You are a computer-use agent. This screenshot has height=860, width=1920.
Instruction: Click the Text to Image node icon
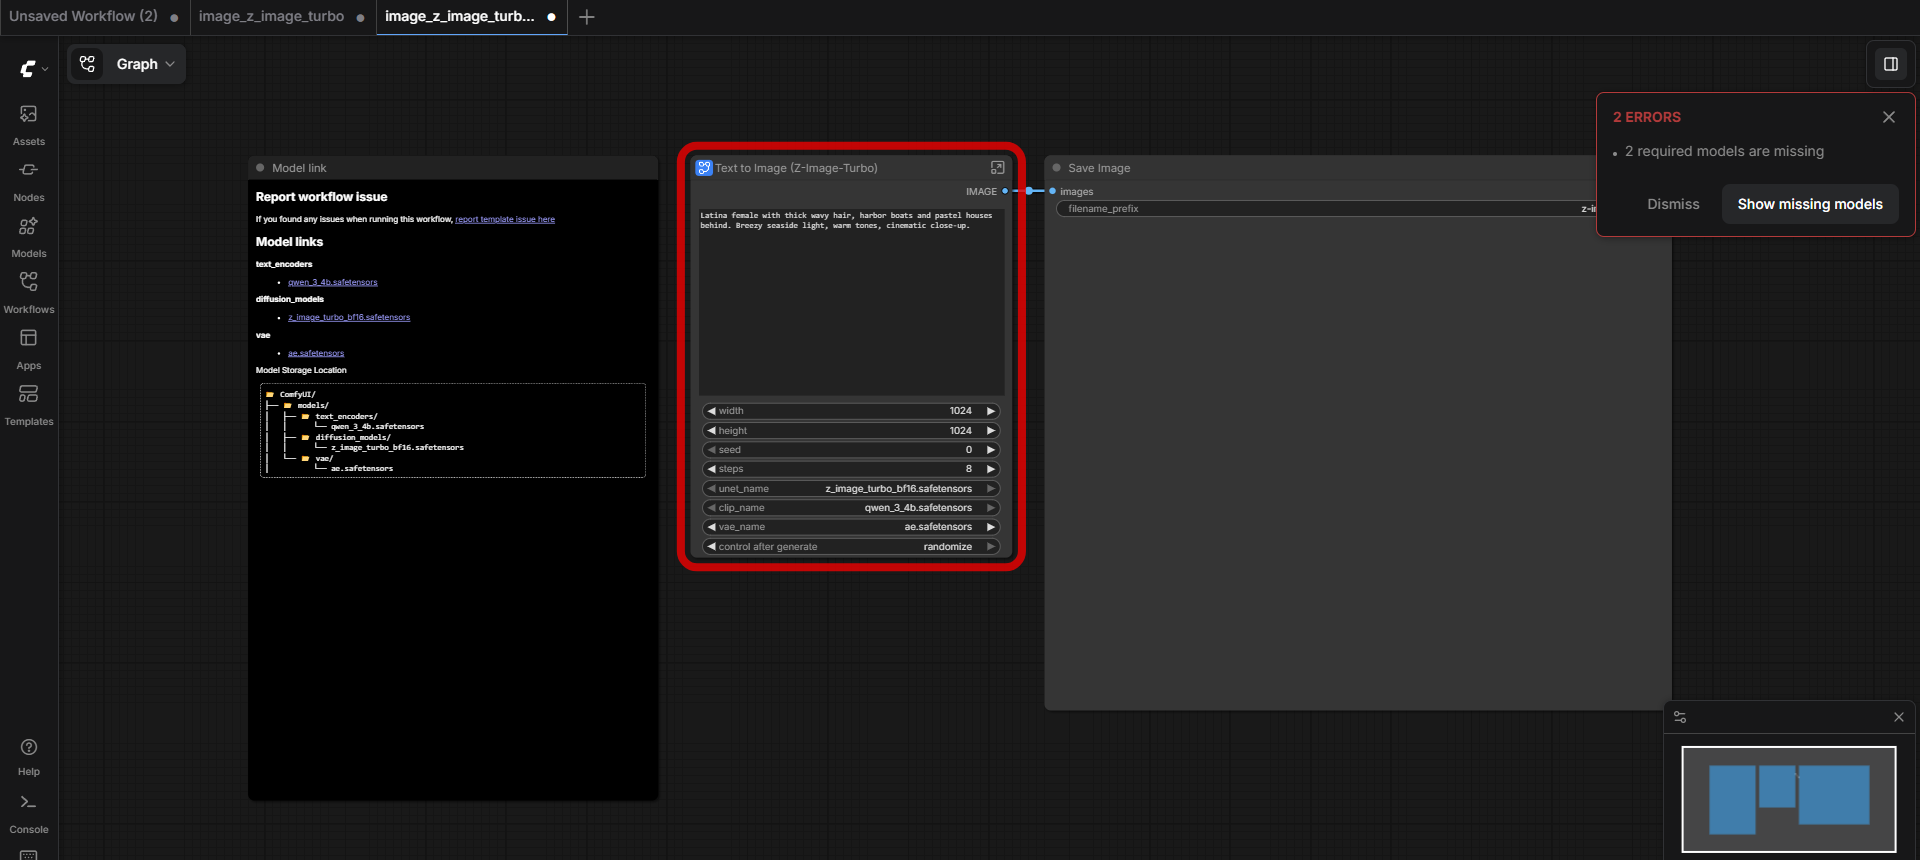click(704, 168)
